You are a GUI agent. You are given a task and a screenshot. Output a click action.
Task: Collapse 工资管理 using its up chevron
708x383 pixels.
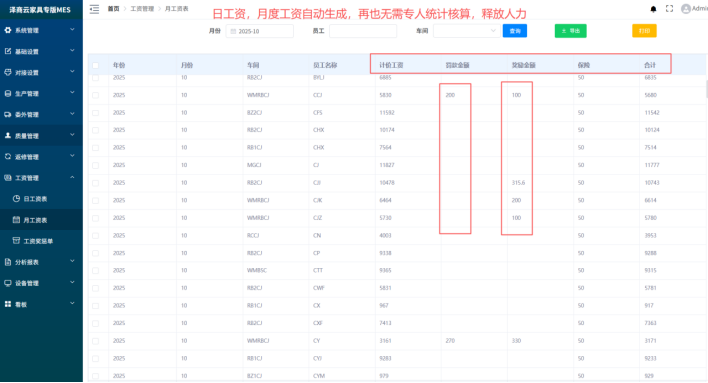pos(72,177)
